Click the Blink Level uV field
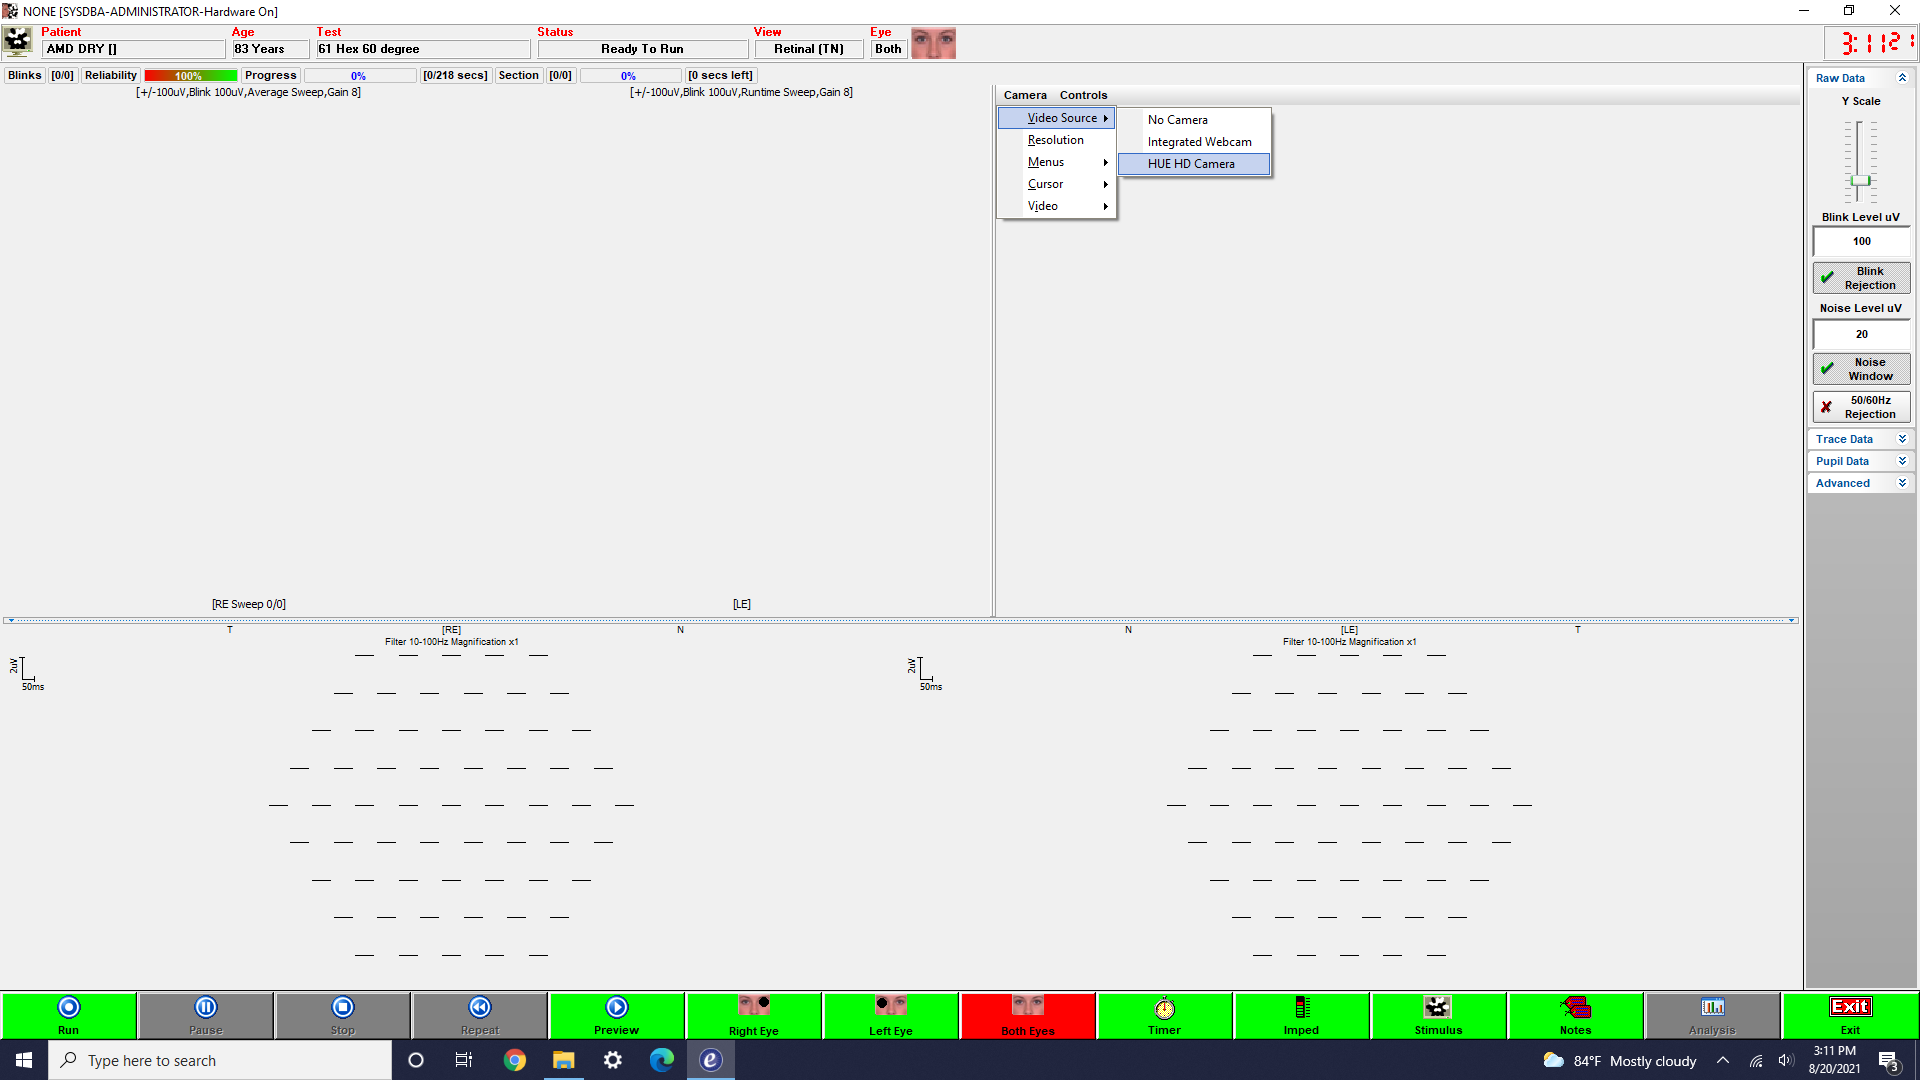 (x=1861, y=241)
